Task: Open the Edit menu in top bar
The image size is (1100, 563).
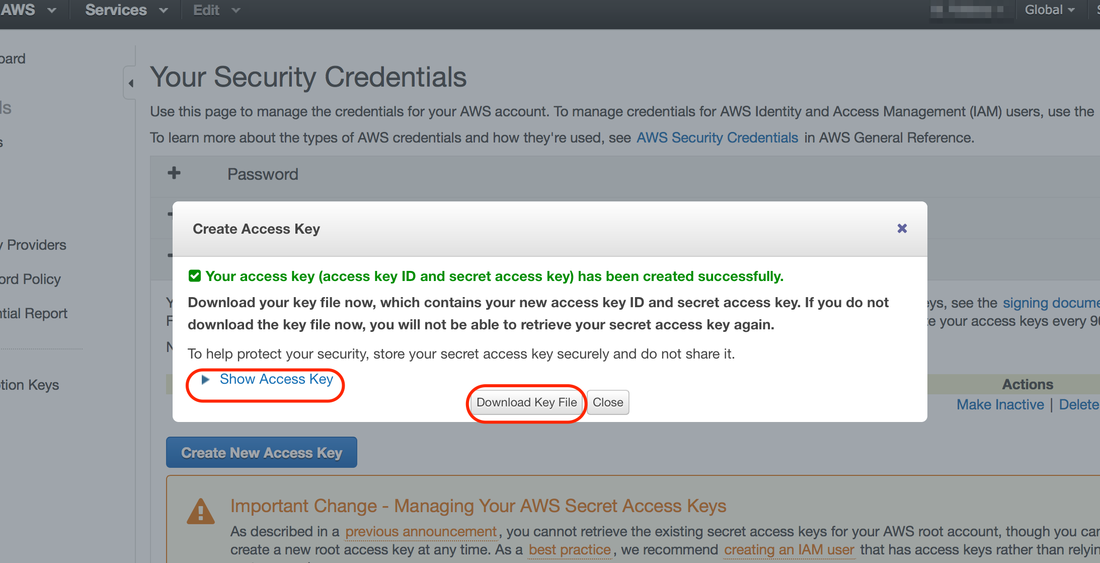Action: point(216,10)
